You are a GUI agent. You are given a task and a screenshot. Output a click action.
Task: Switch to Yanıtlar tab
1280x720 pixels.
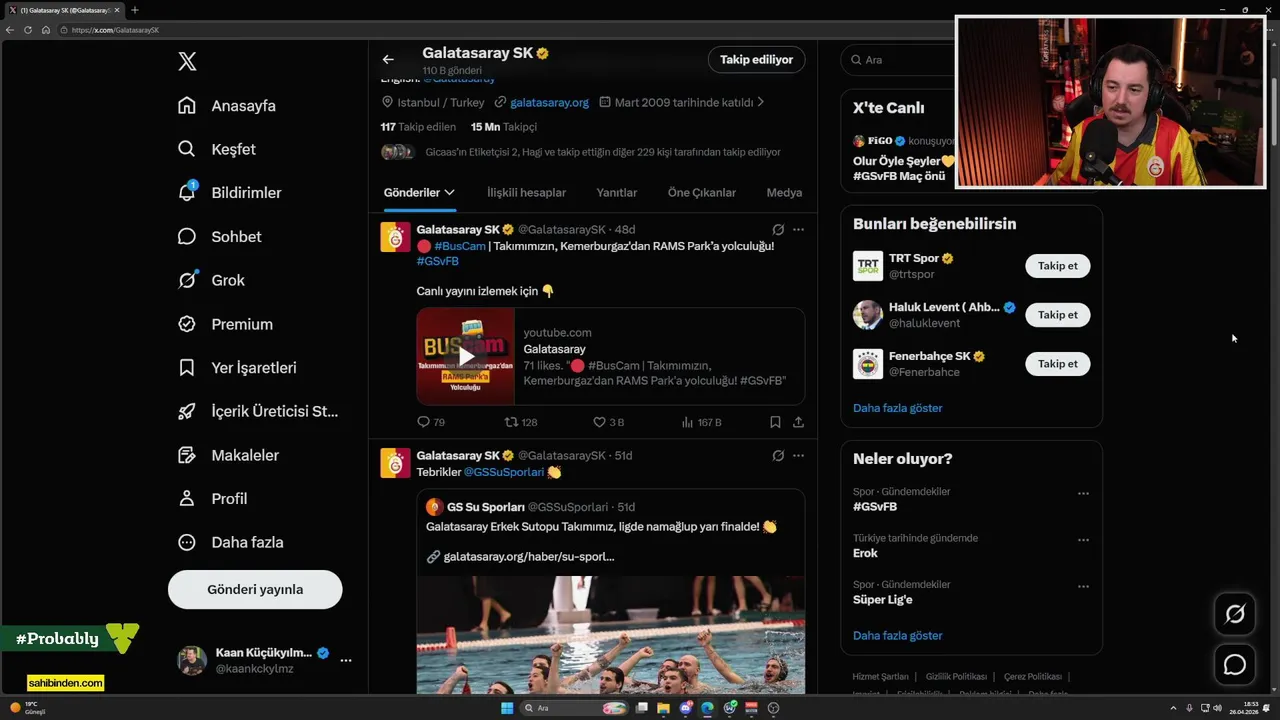click(616, 192)
